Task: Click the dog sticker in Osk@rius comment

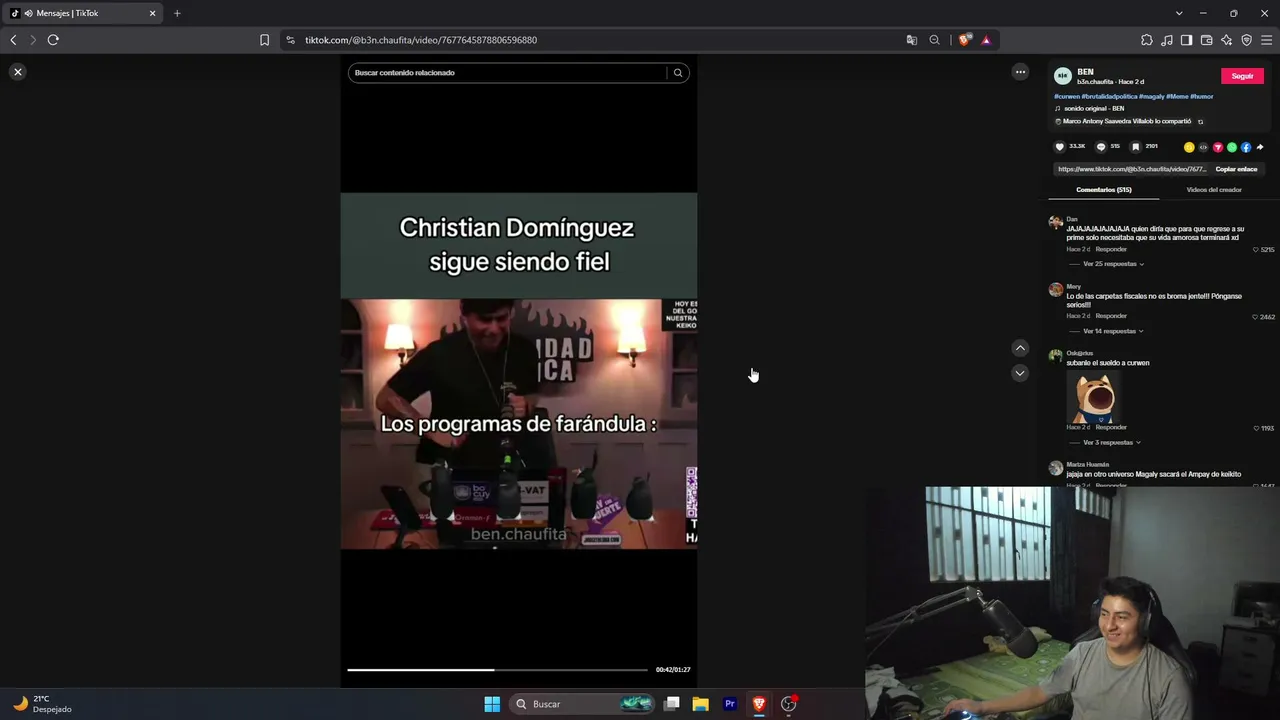Action: pos(1094,397)
